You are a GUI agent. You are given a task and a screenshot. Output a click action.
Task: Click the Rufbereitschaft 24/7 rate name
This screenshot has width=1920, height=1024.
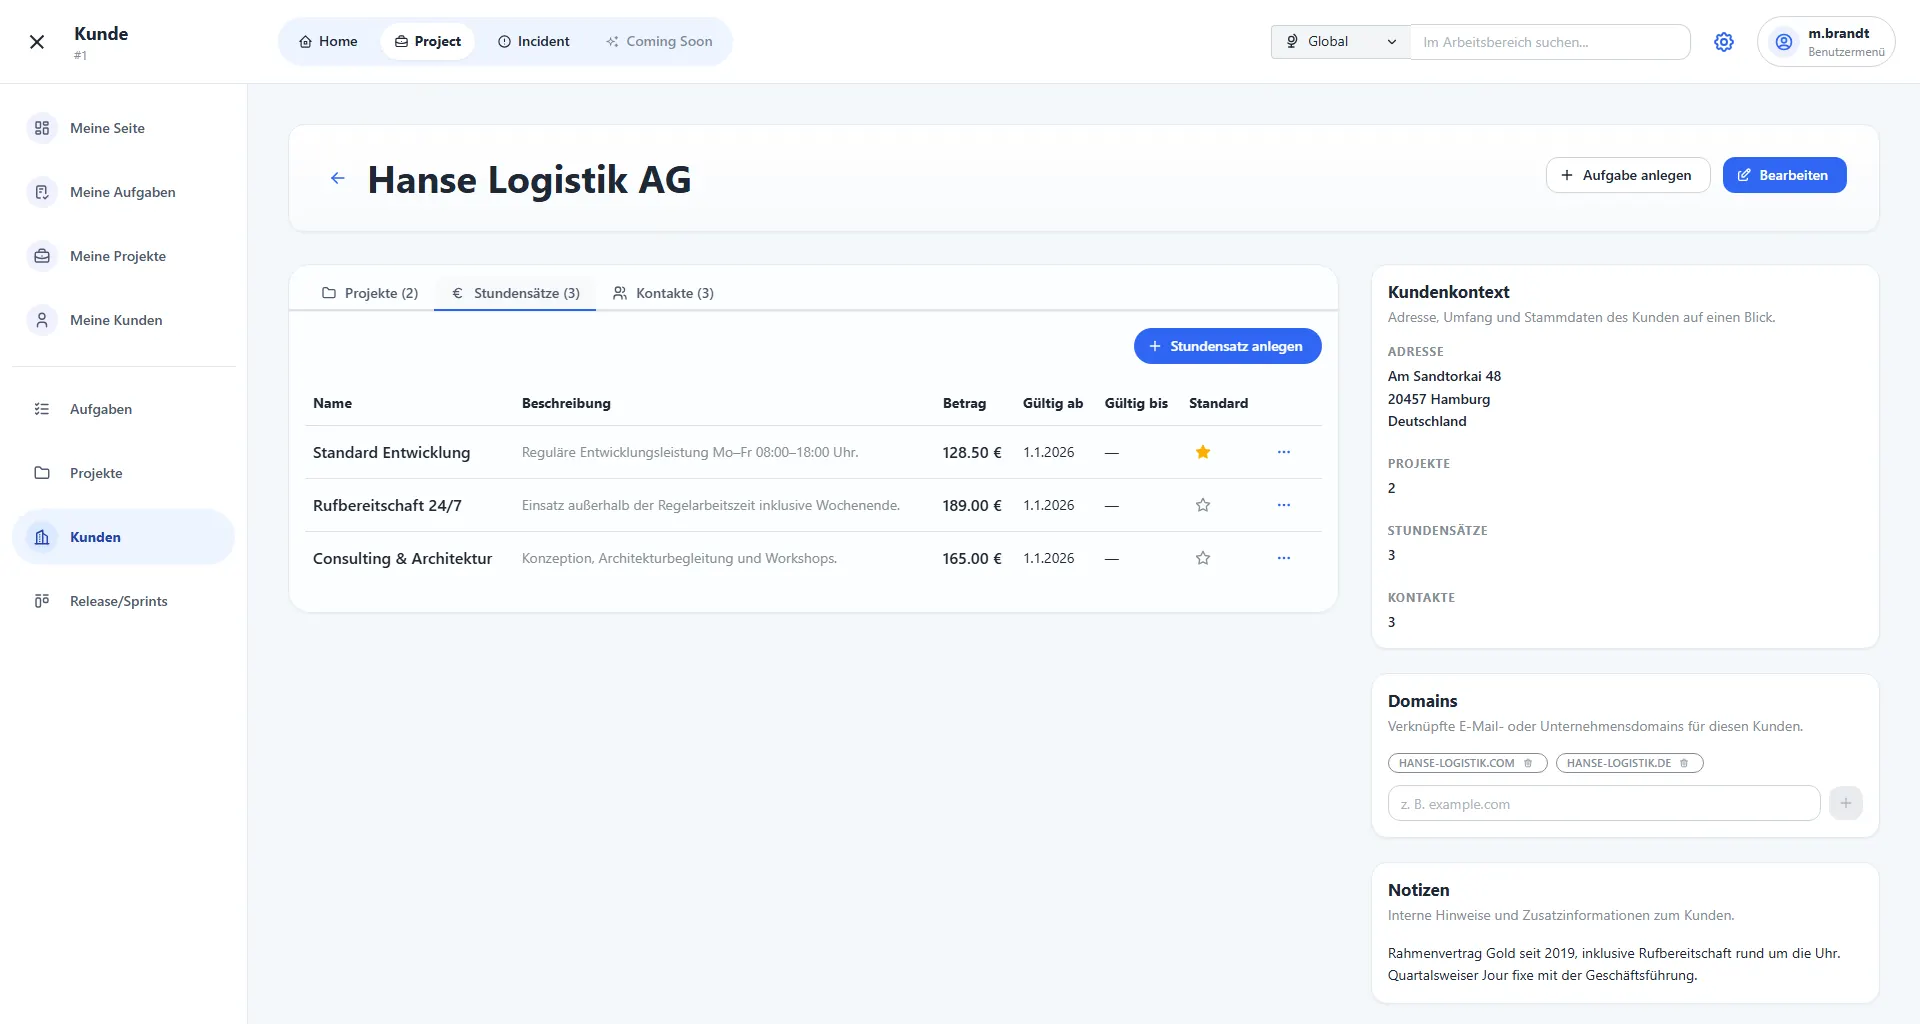click(x=387, y=505)
